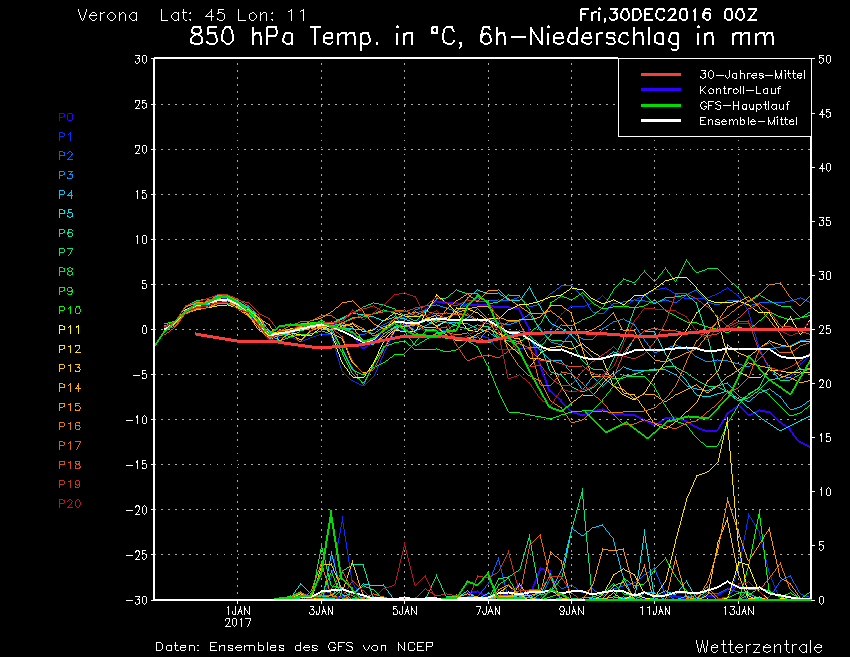Click the P9 ensemble label
850x657 pixels.
66,291
